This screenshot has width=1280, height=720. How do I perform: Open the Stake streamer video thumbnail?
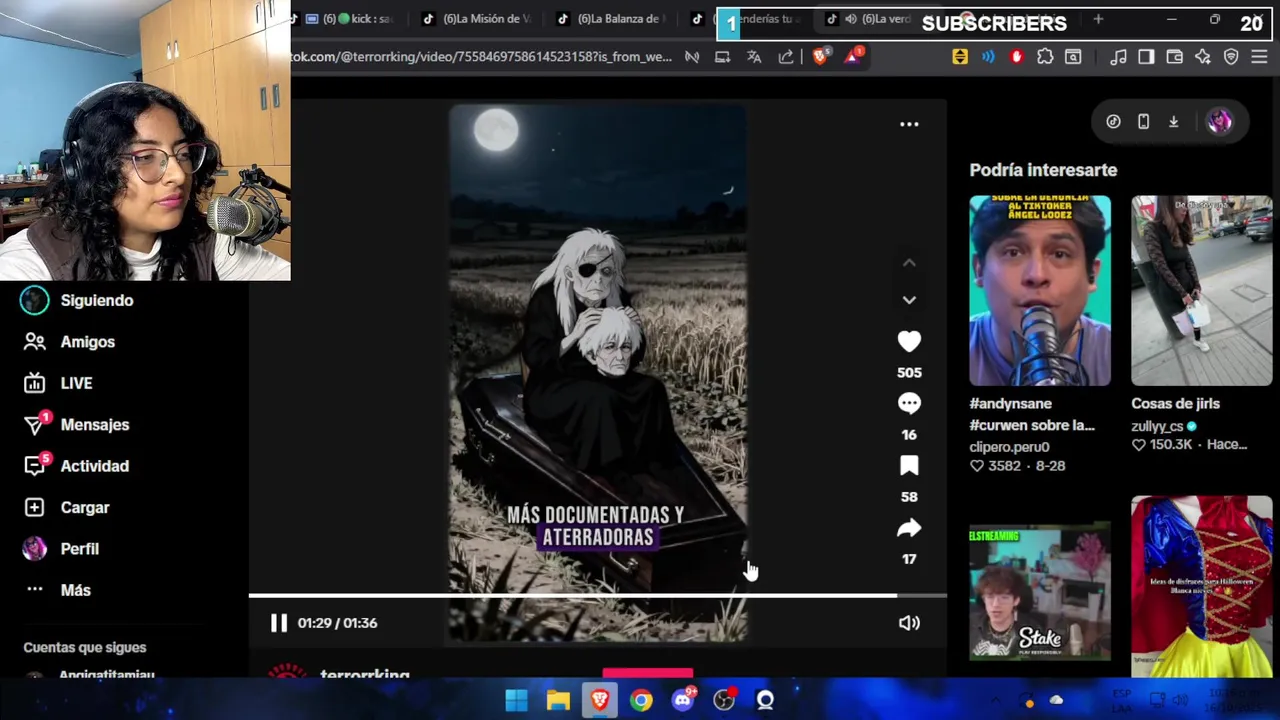(x=1040, y=592)
